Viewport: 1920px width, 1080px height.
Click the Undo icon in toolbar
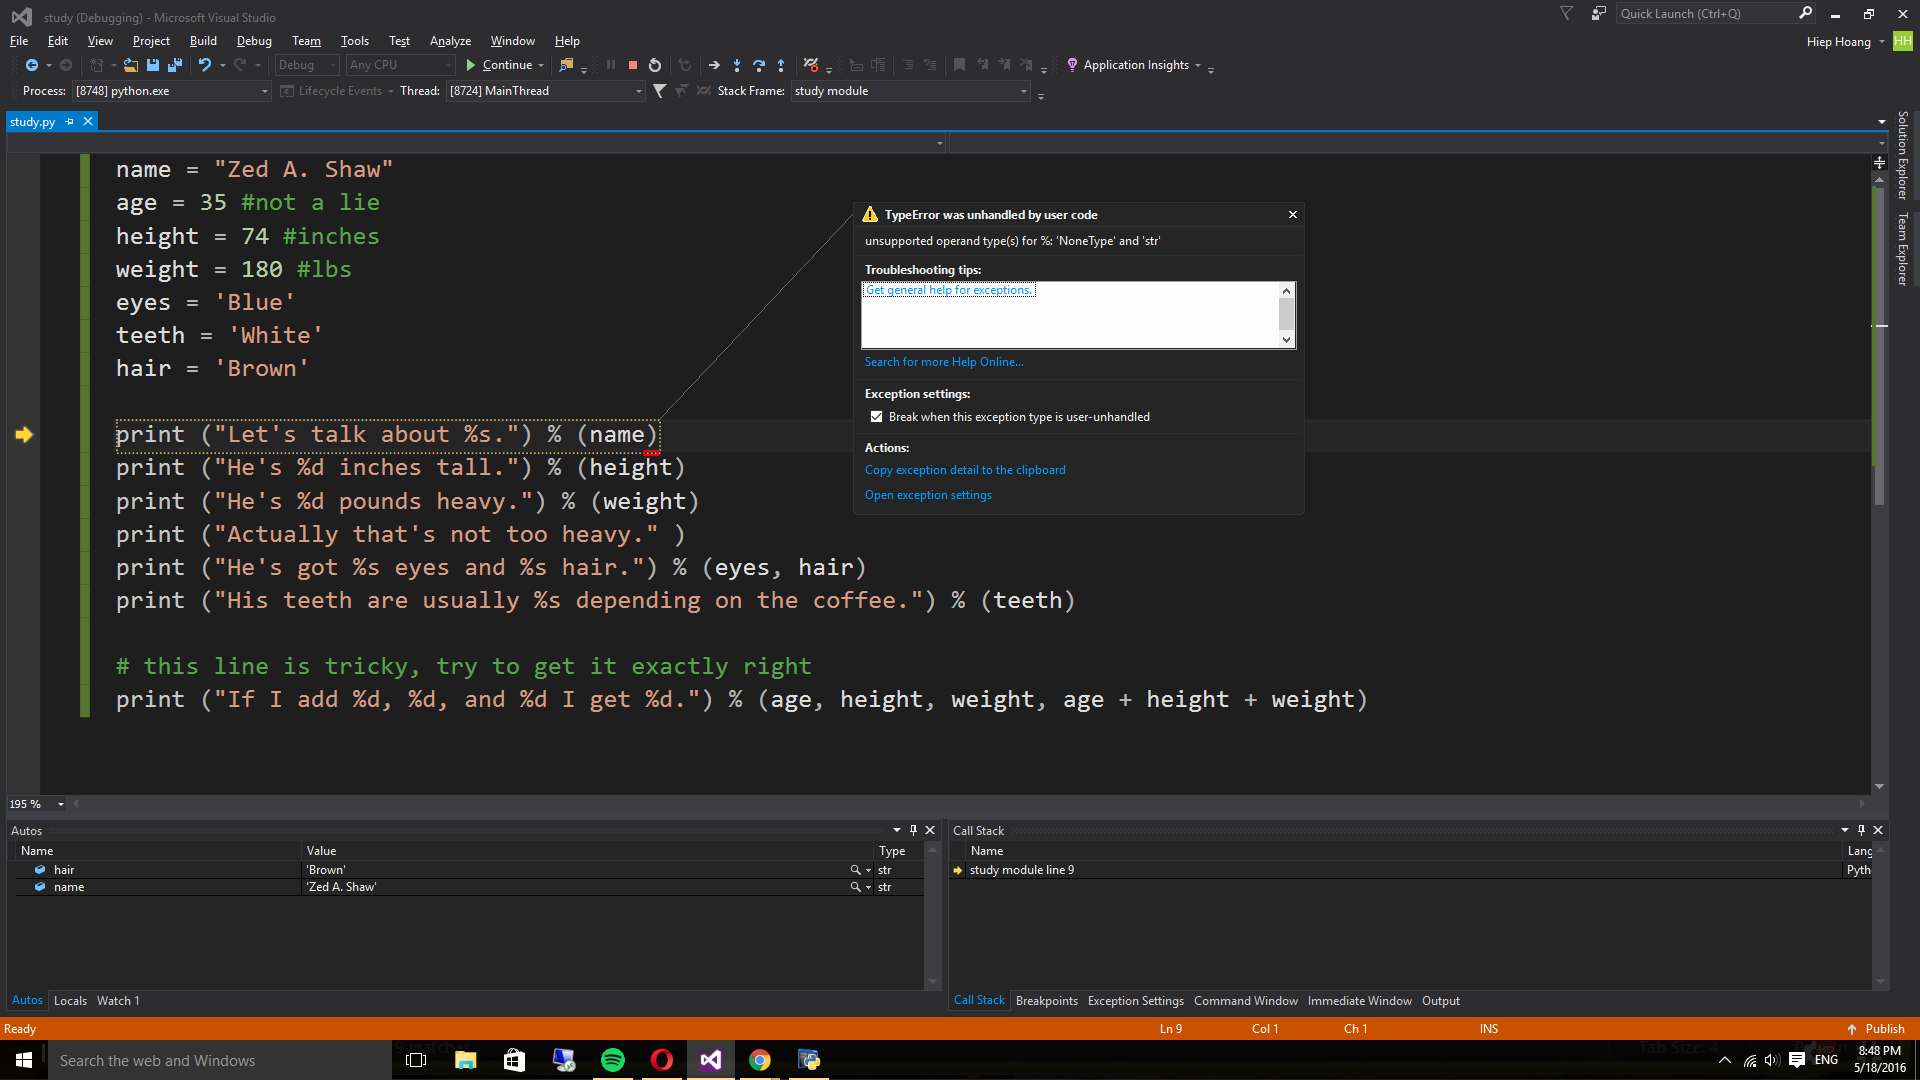point(205,65)
